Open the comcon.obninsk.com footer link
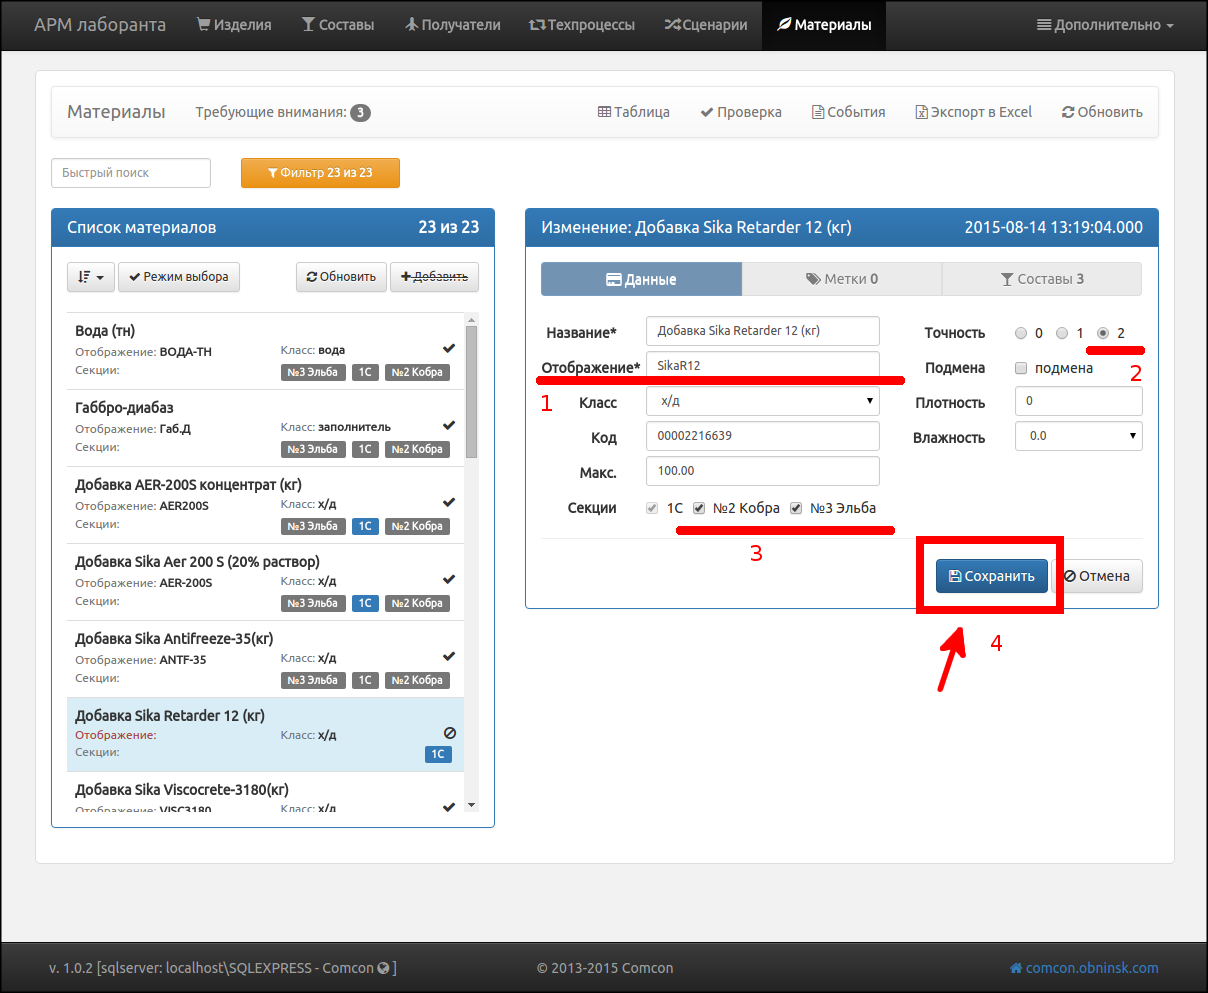Screen dimensions: 1208x993 point(1084,968)
